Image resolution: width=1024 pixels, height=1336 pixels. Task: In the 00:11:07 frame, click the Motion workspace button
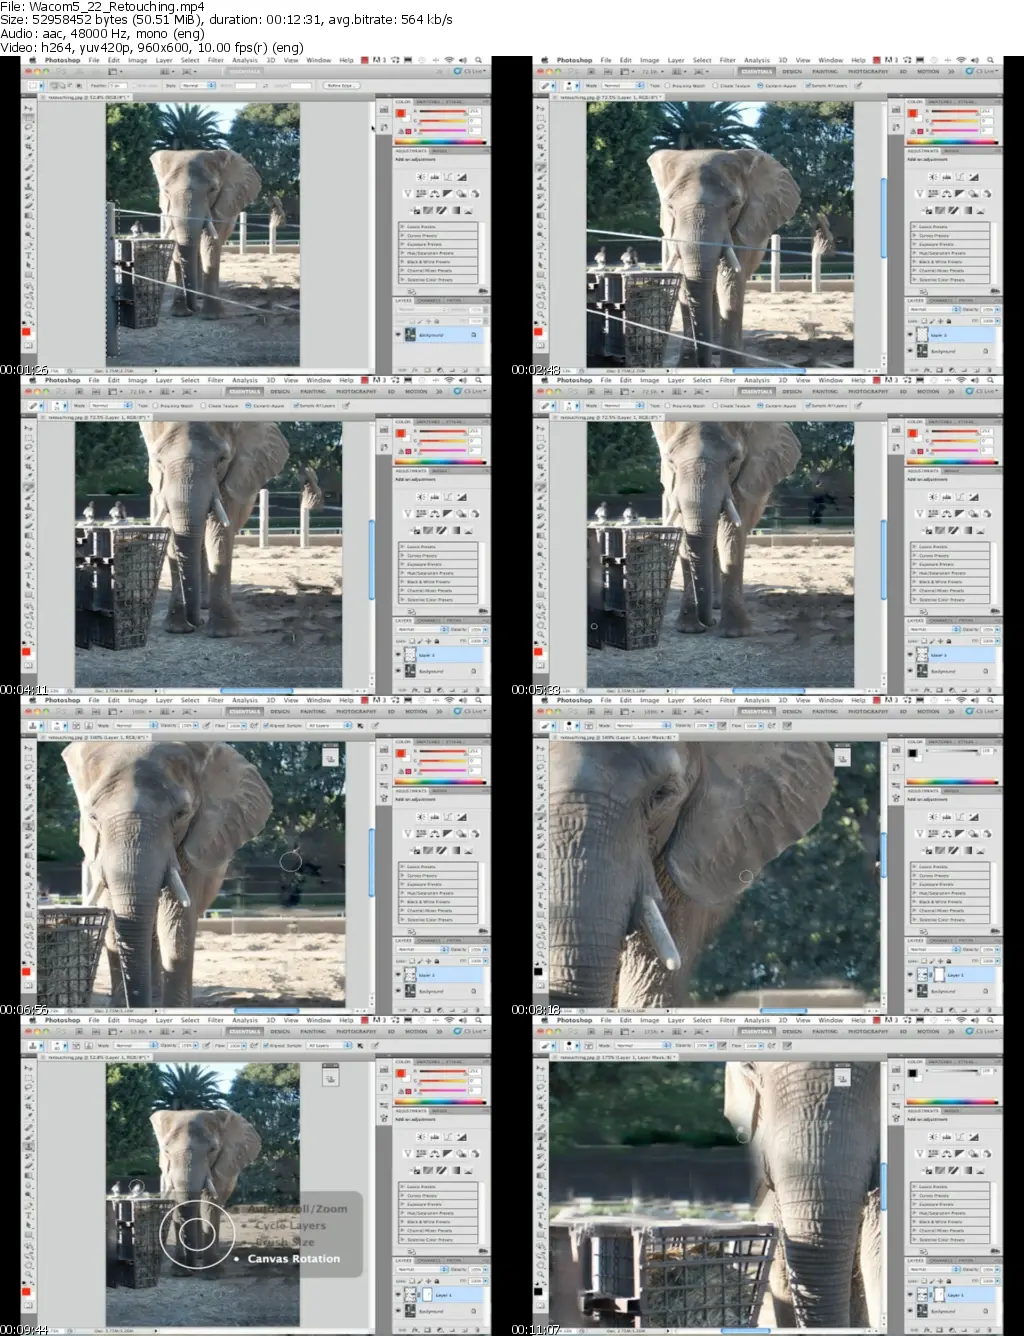pos(927,1031)
